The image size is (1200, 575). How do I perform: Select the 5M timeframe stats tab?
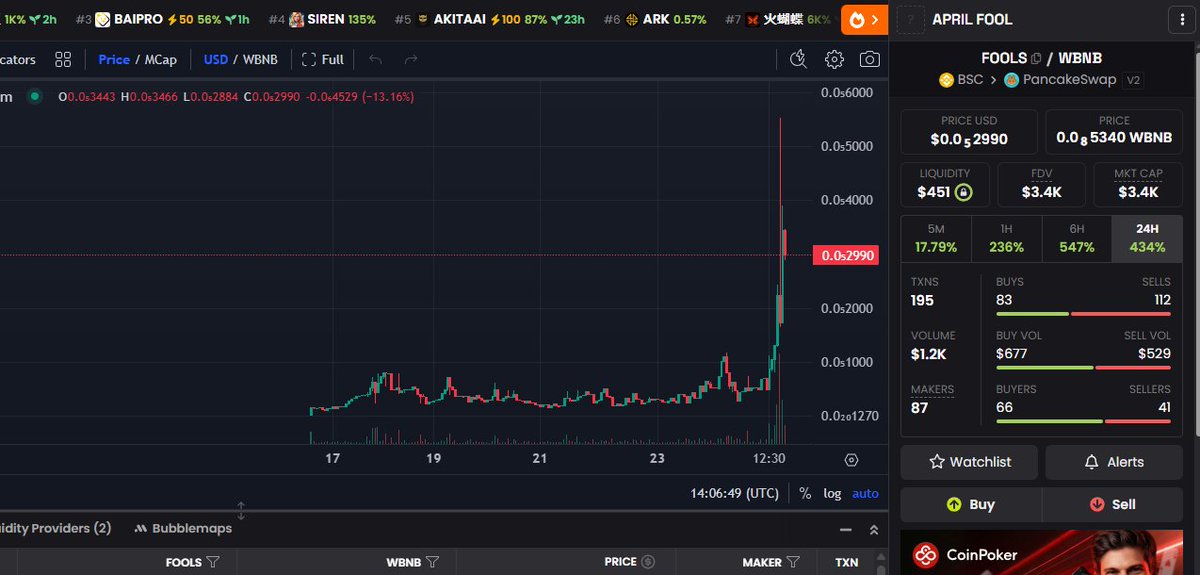tap(936, 238)
